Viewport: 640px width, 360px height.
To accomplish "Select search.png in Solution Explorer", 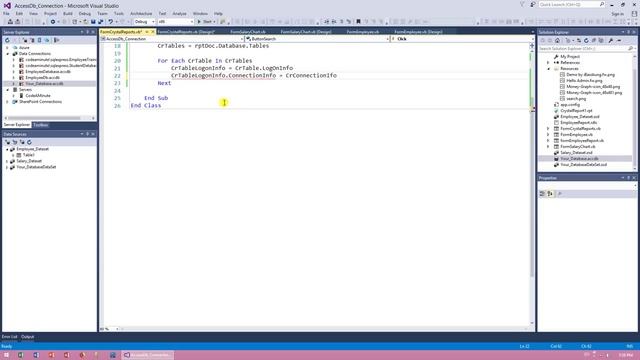I will pos(576,99).
